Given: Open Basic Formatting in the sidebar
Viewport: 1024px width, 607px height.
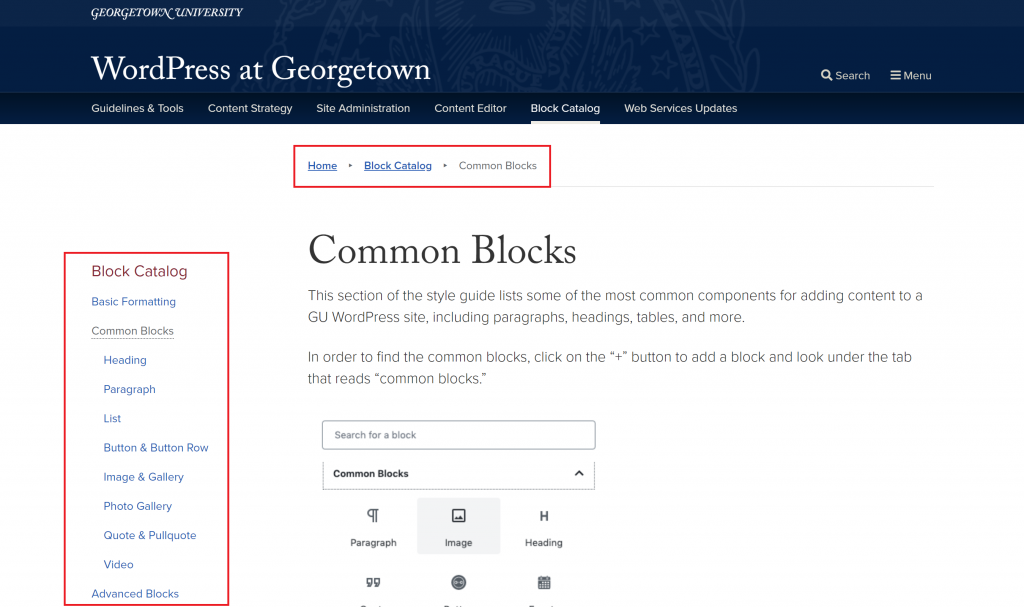Looking at the screenshot, I should pyautogui.click(x=133, y=302).
